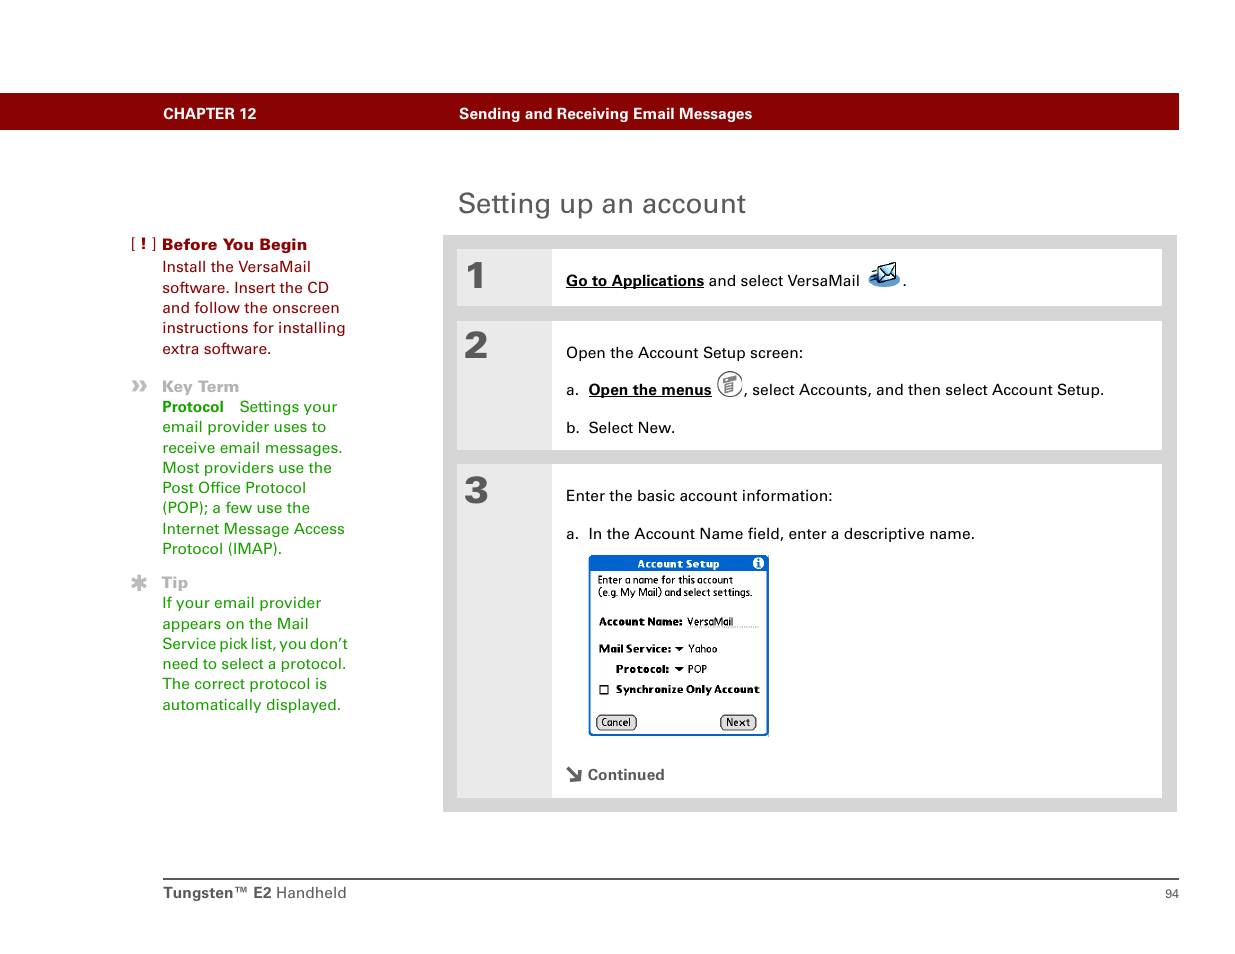Click the Account Setup title bar
The image size is (1235, 954).
pyautogui.click(x=679, y=564)
